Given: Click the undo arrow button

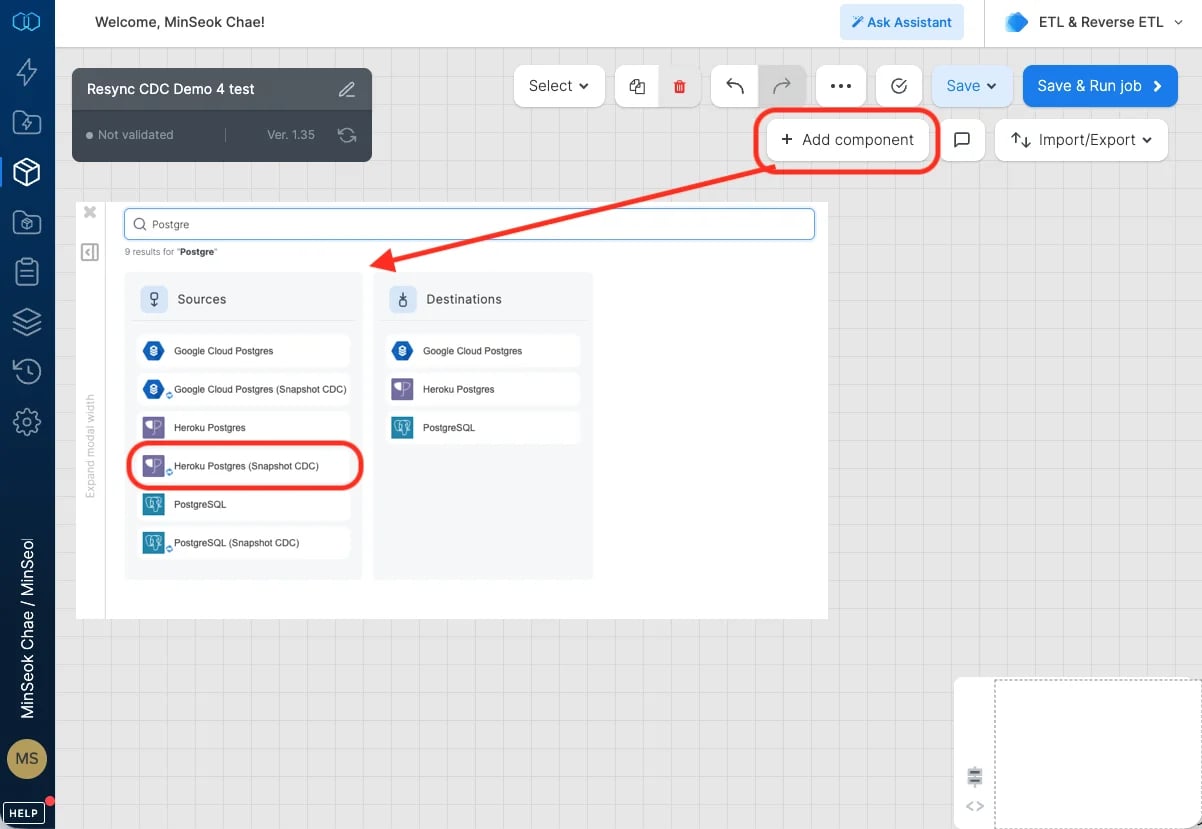Looking at the screenshot, I should click(x=735, y=86).
